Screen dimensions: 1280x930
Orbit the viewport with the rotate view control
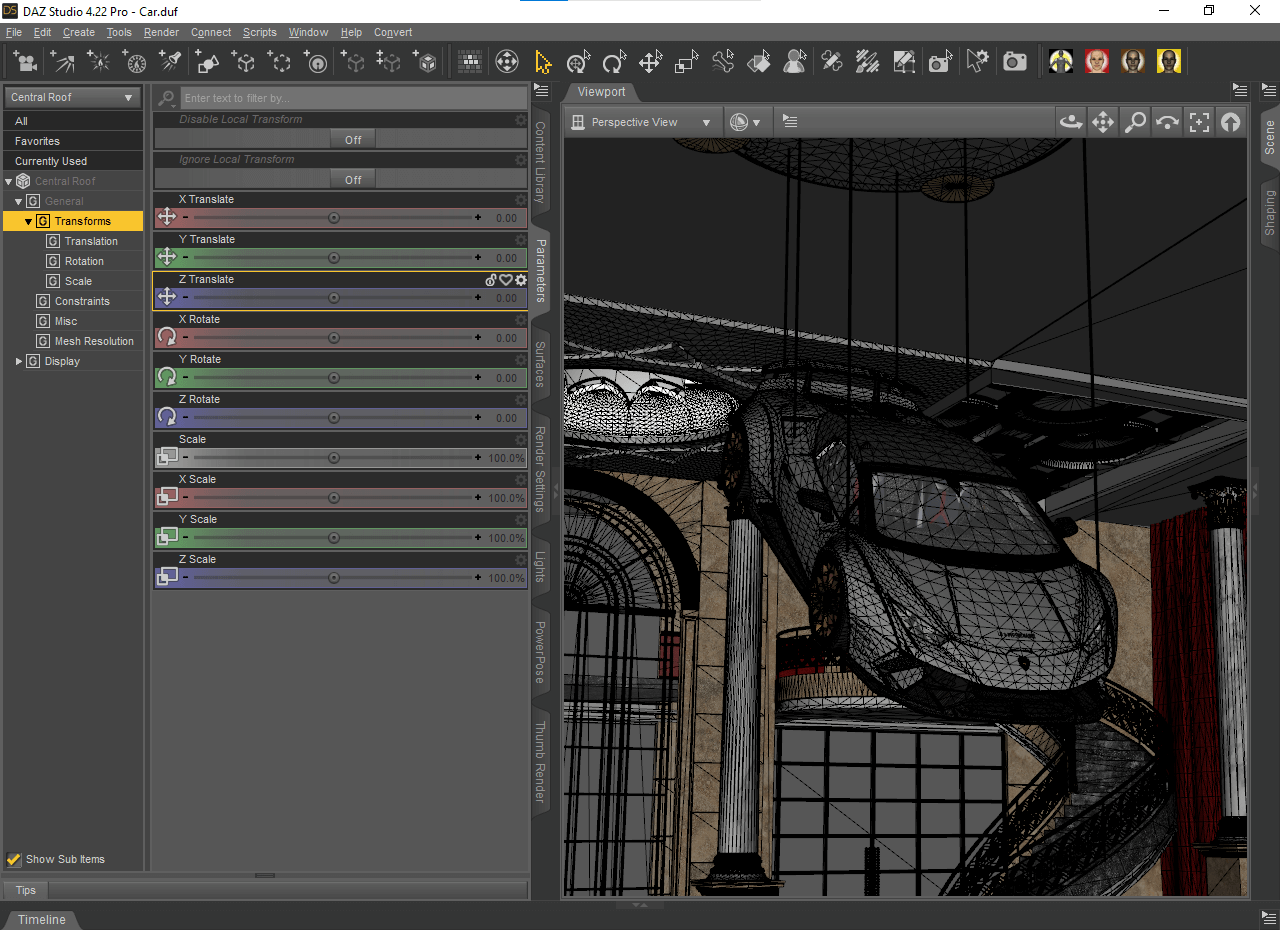tap(1071, 122)
